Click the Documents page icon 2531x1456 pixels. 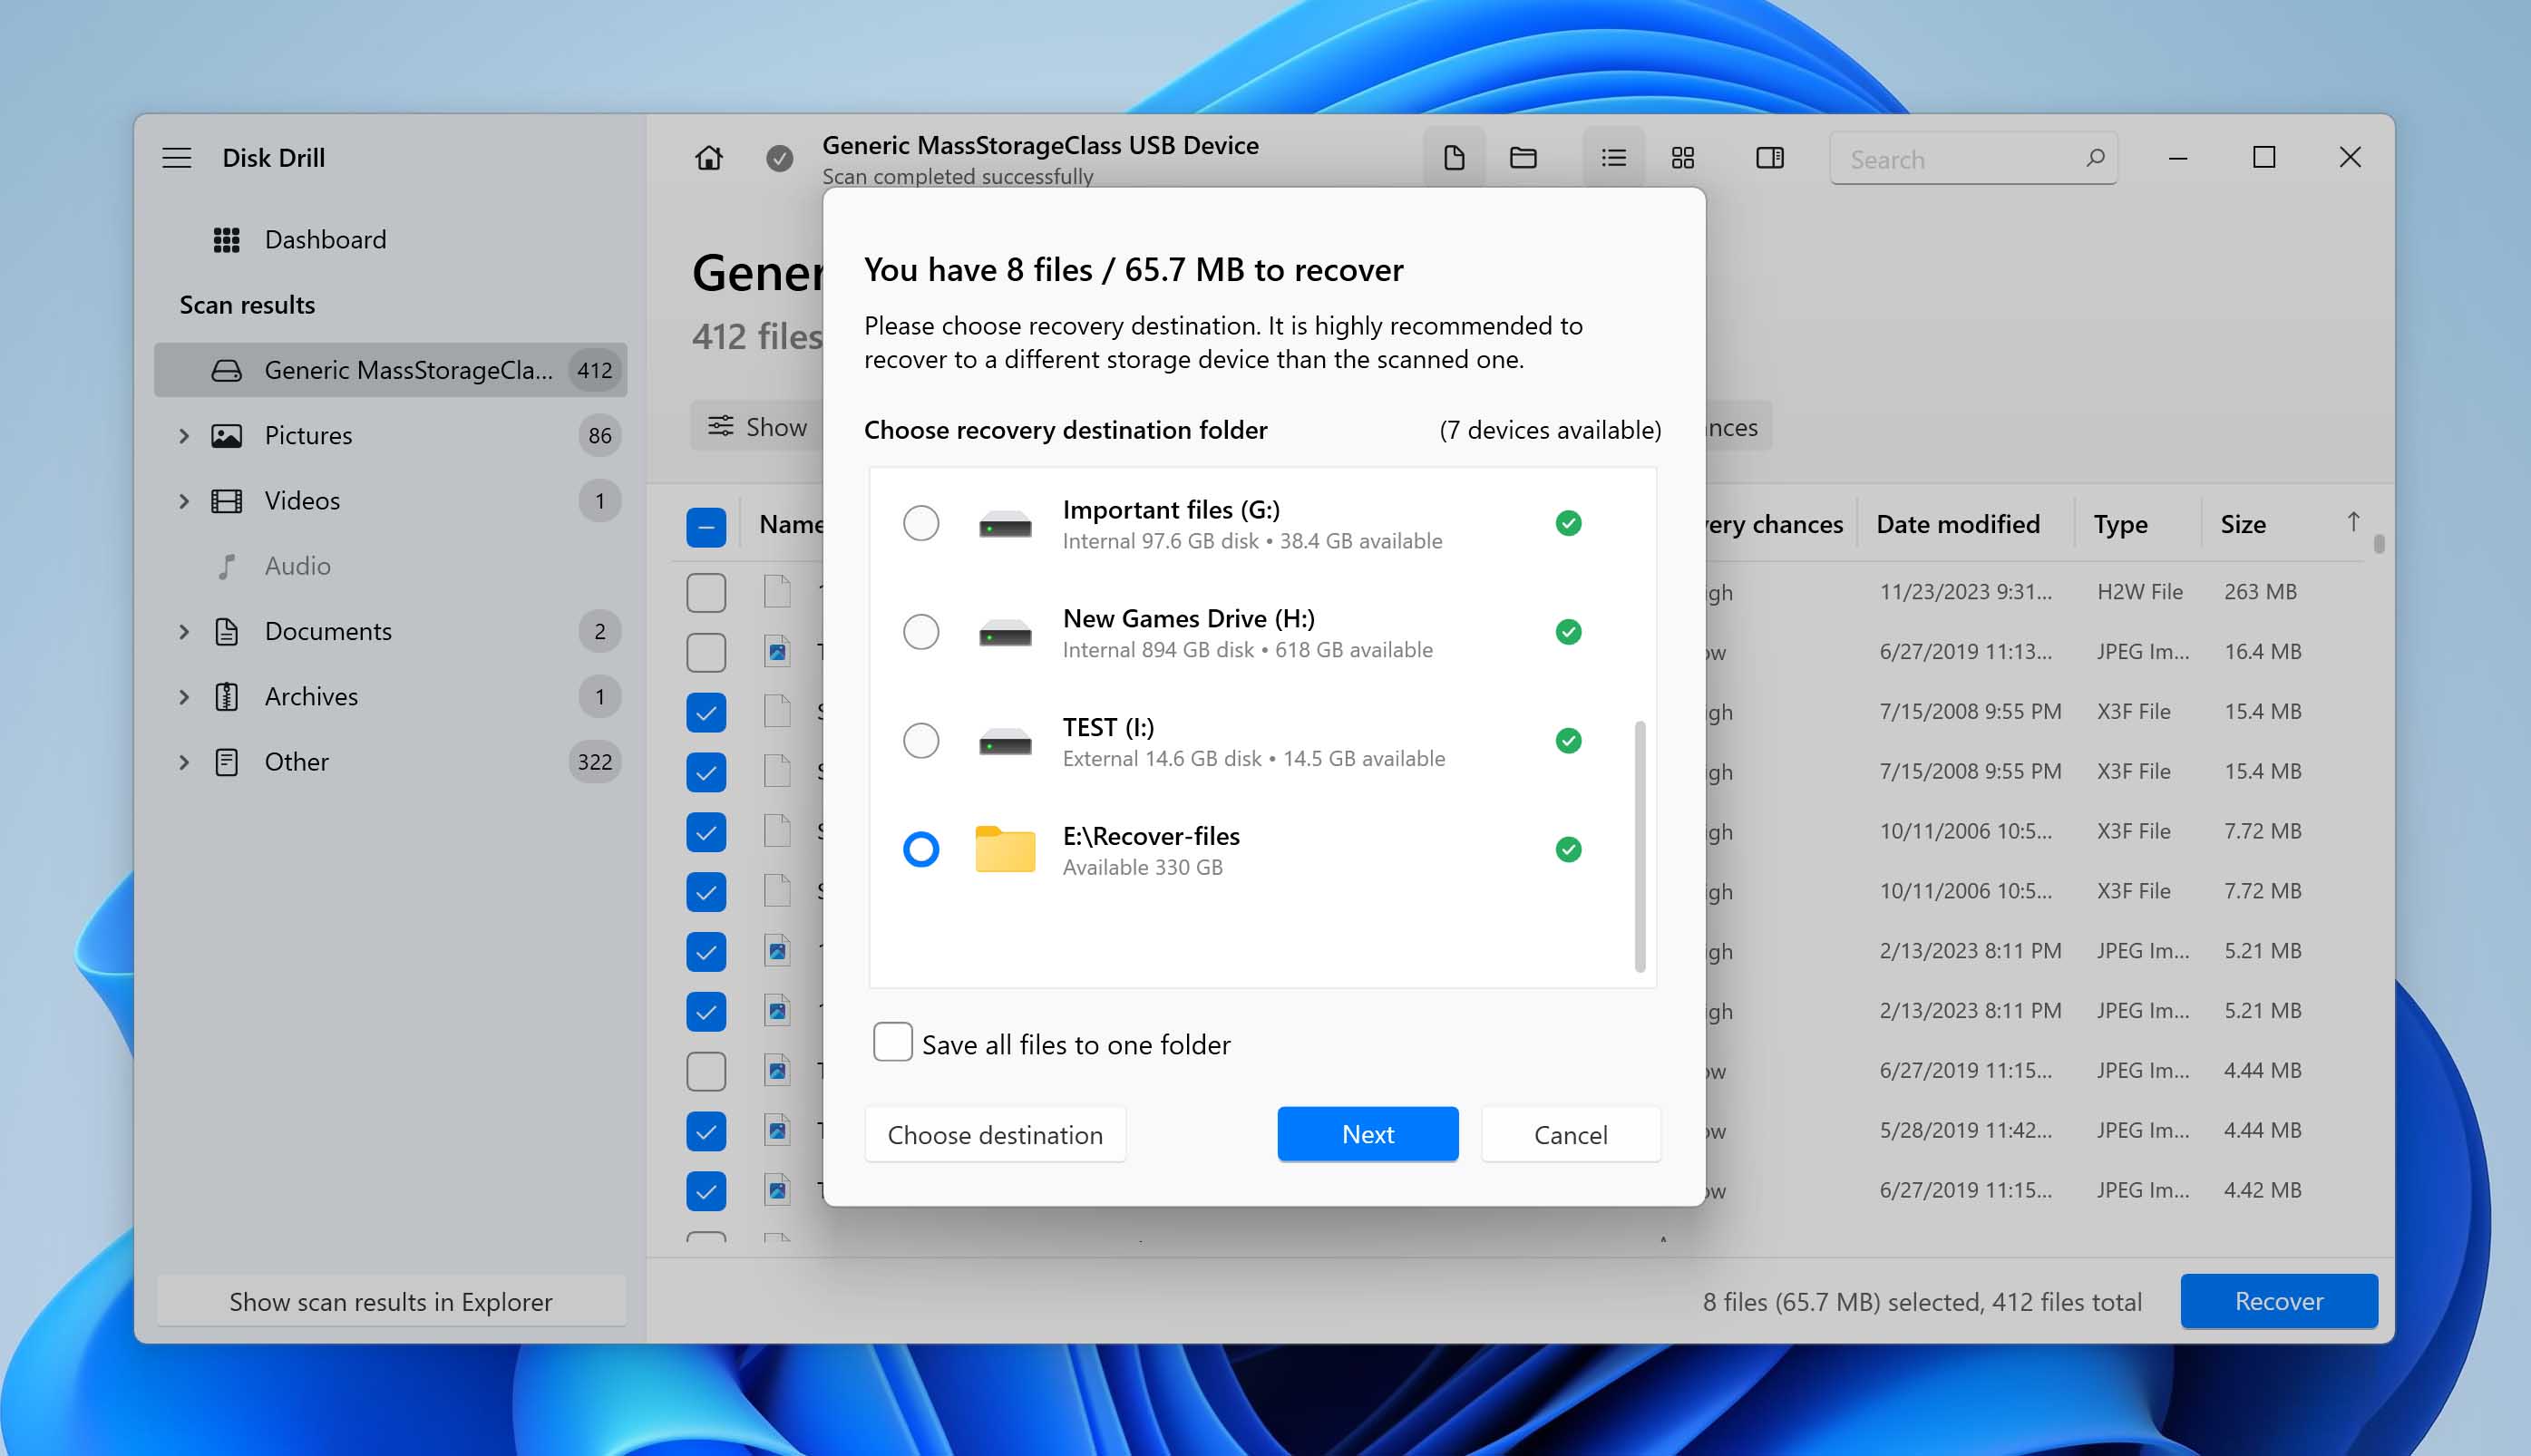[227, 632]
